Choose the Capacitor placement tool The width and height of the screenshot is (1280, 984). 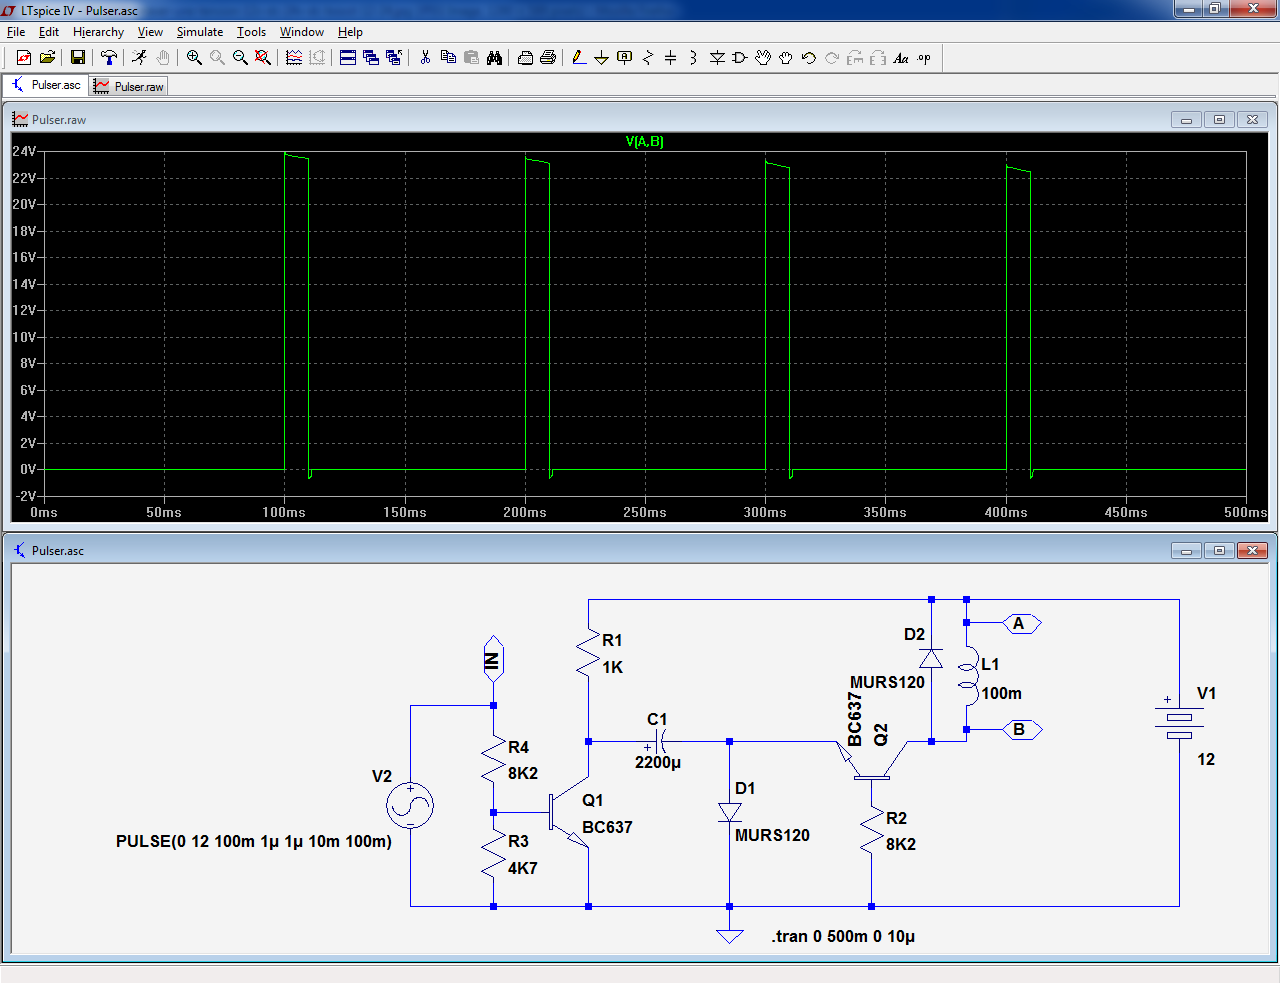pyautogui.click(x=670, y=58)
